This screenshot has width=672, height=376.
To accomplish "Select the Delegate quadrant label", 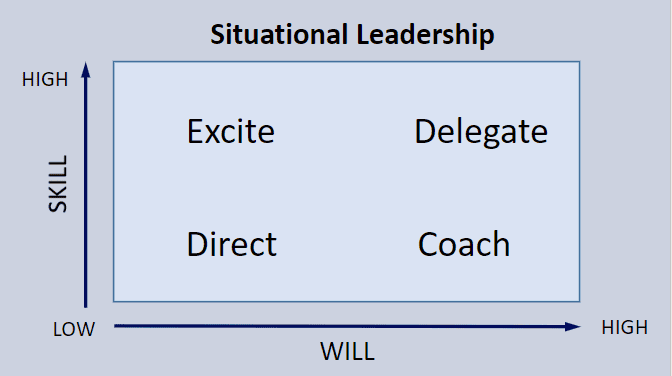I will click(481, 132).
